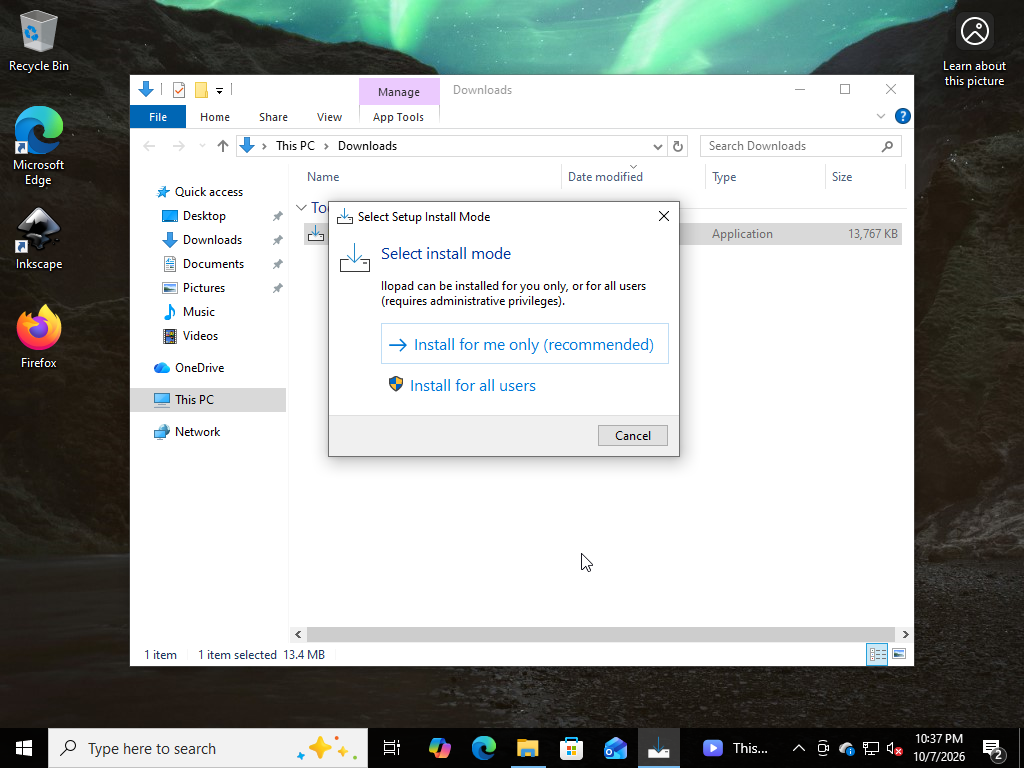Open Pictures in navigation pane

pos(204,287)
